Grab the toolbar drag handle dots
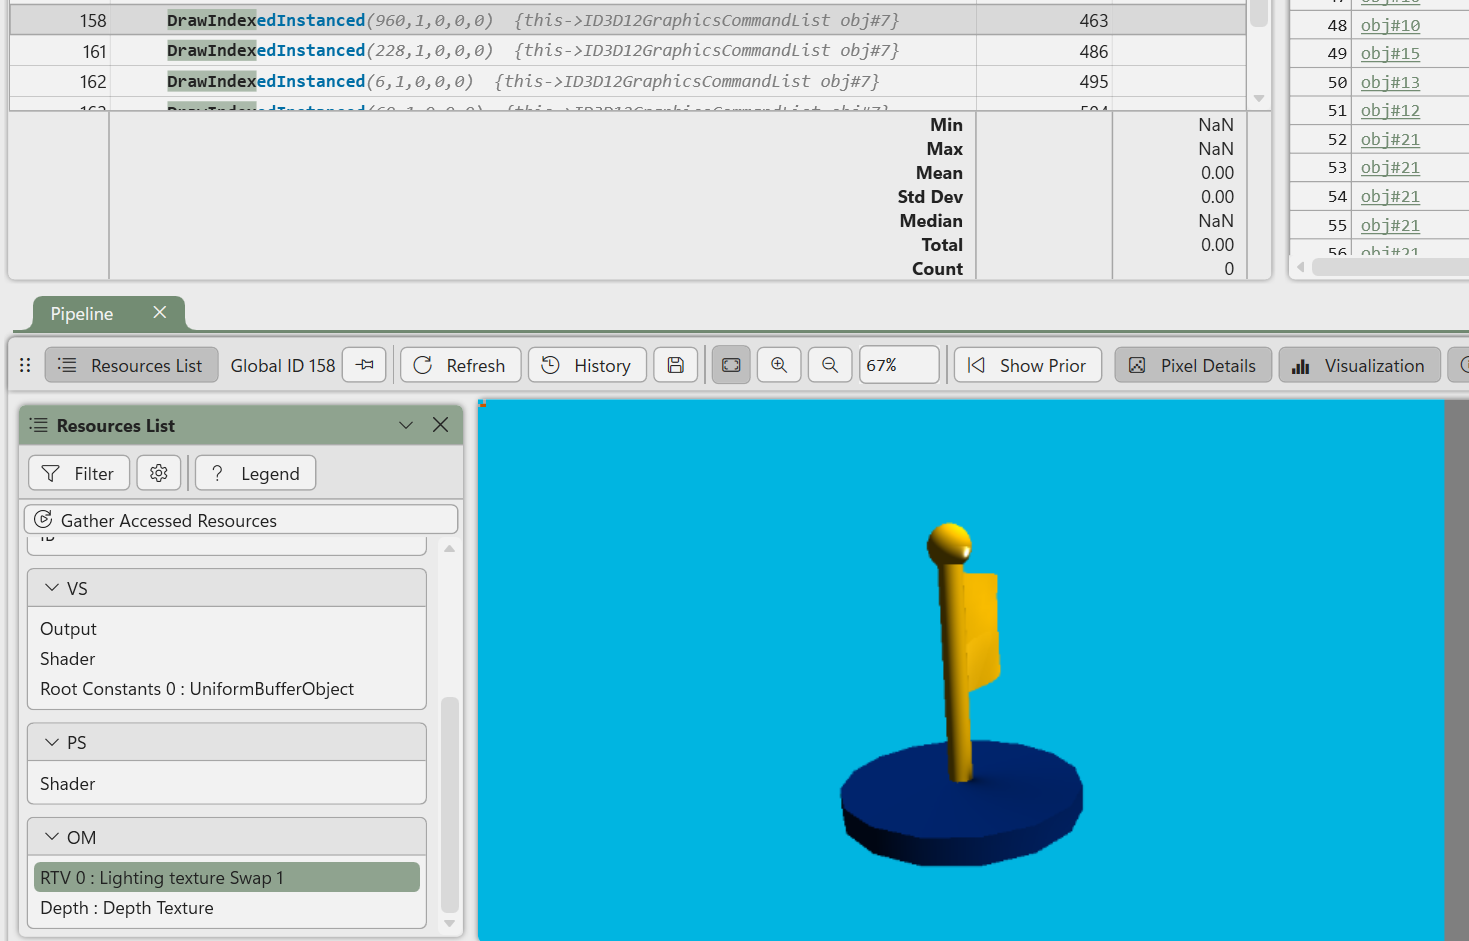The width and height of the screenshot is (1469, 941). [25, 365]
